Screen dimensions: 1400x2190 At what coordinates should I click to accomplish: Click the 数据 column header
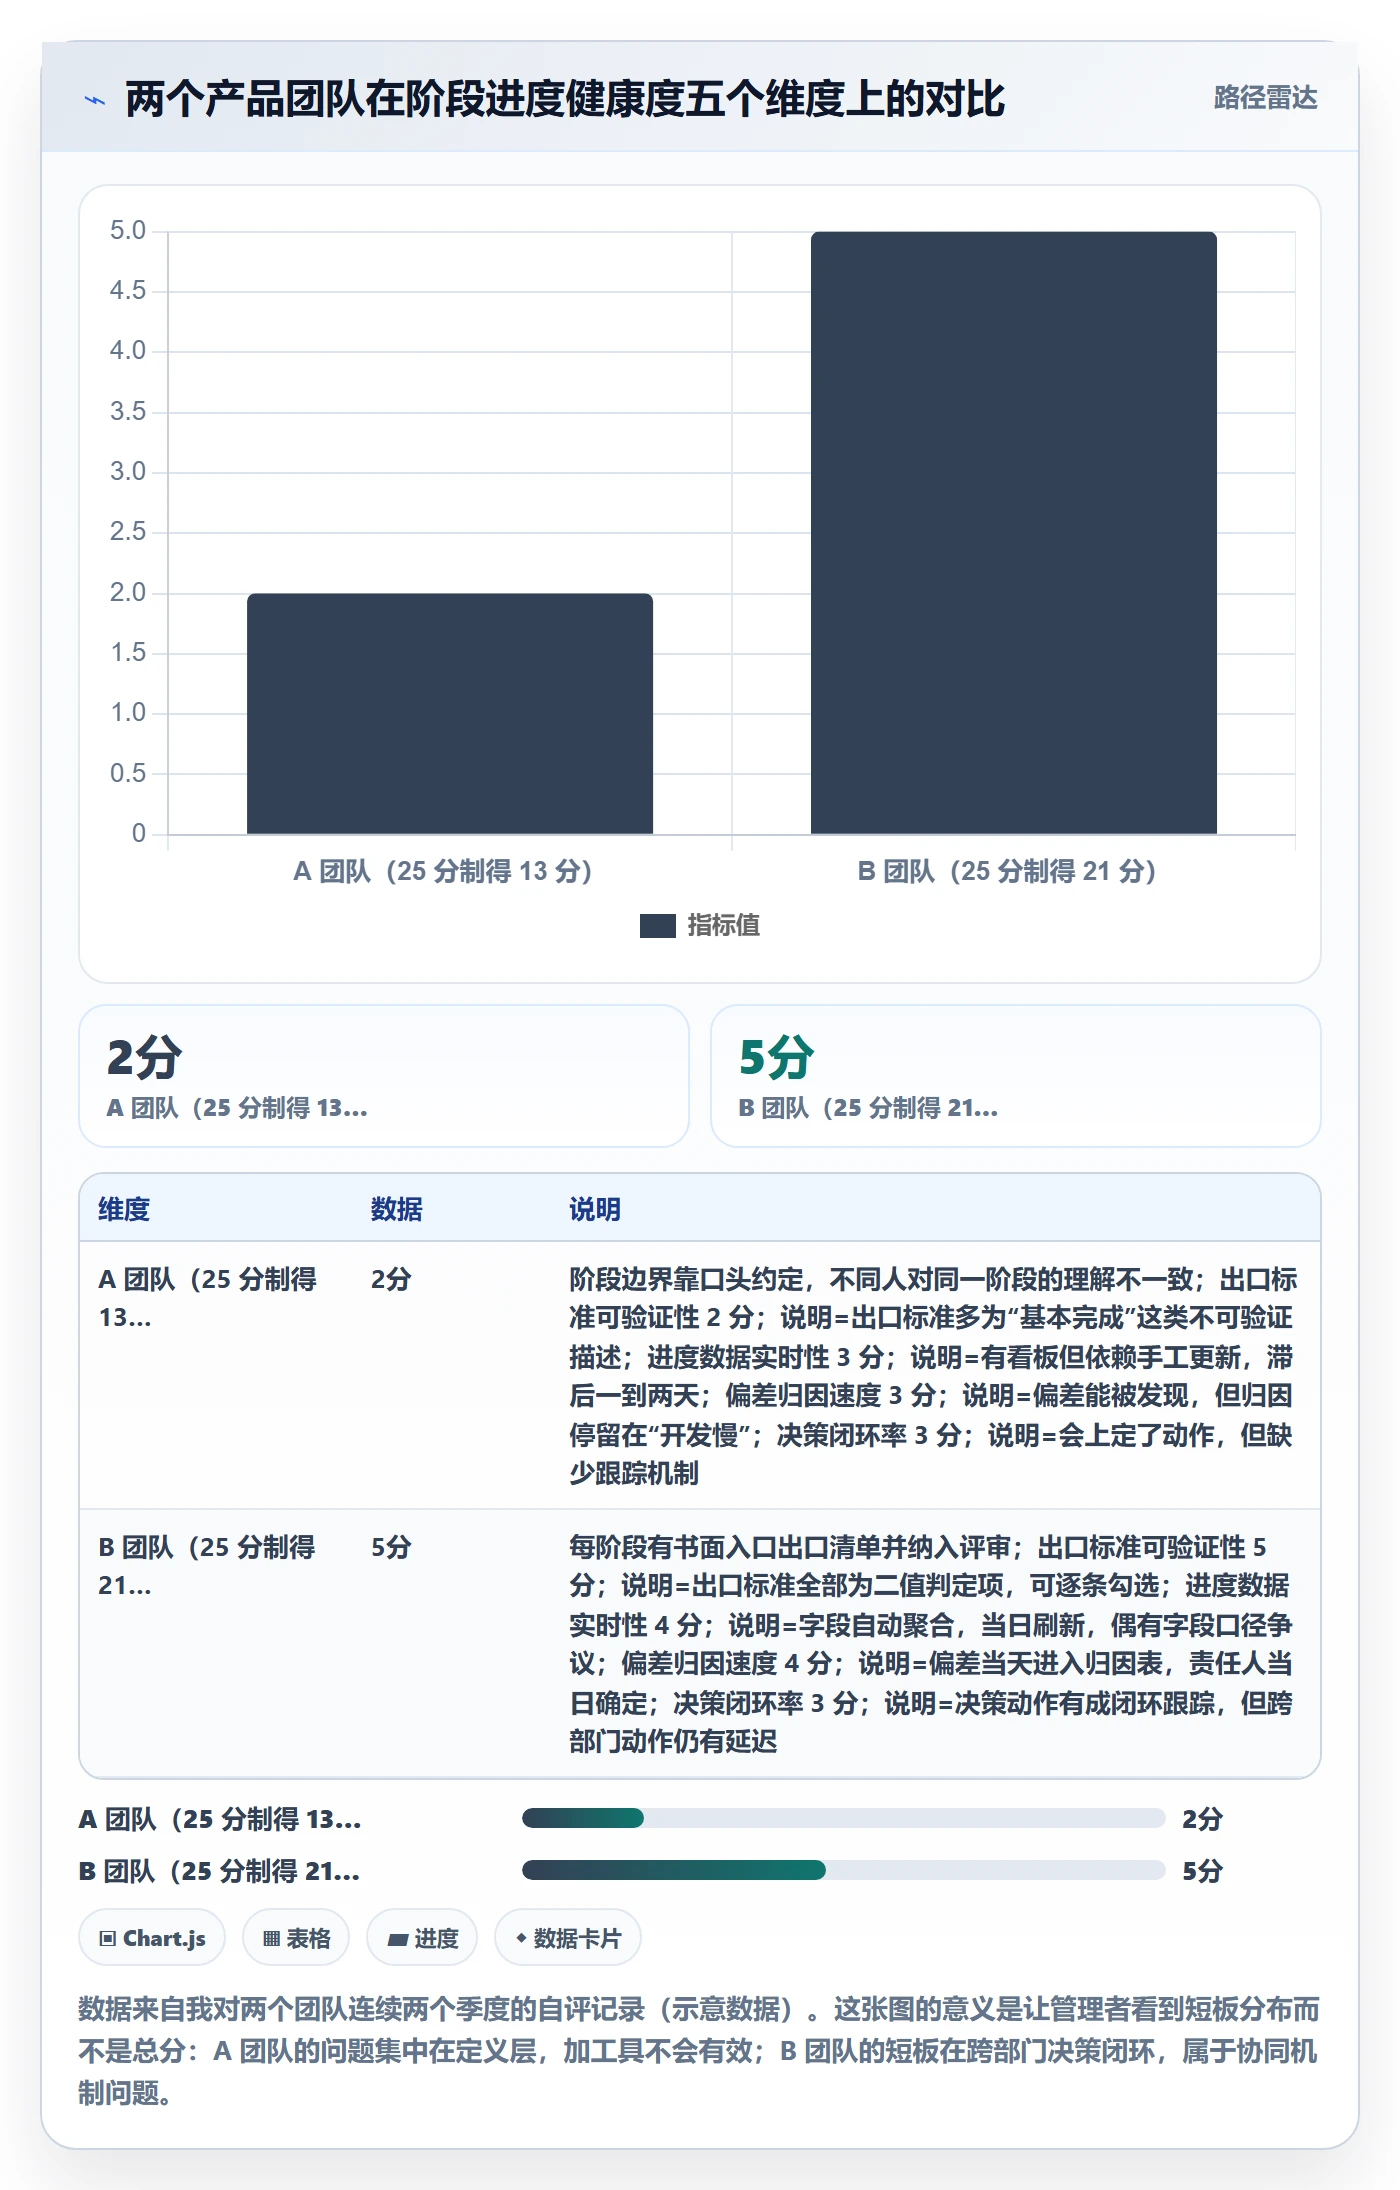pos(396,1209)
